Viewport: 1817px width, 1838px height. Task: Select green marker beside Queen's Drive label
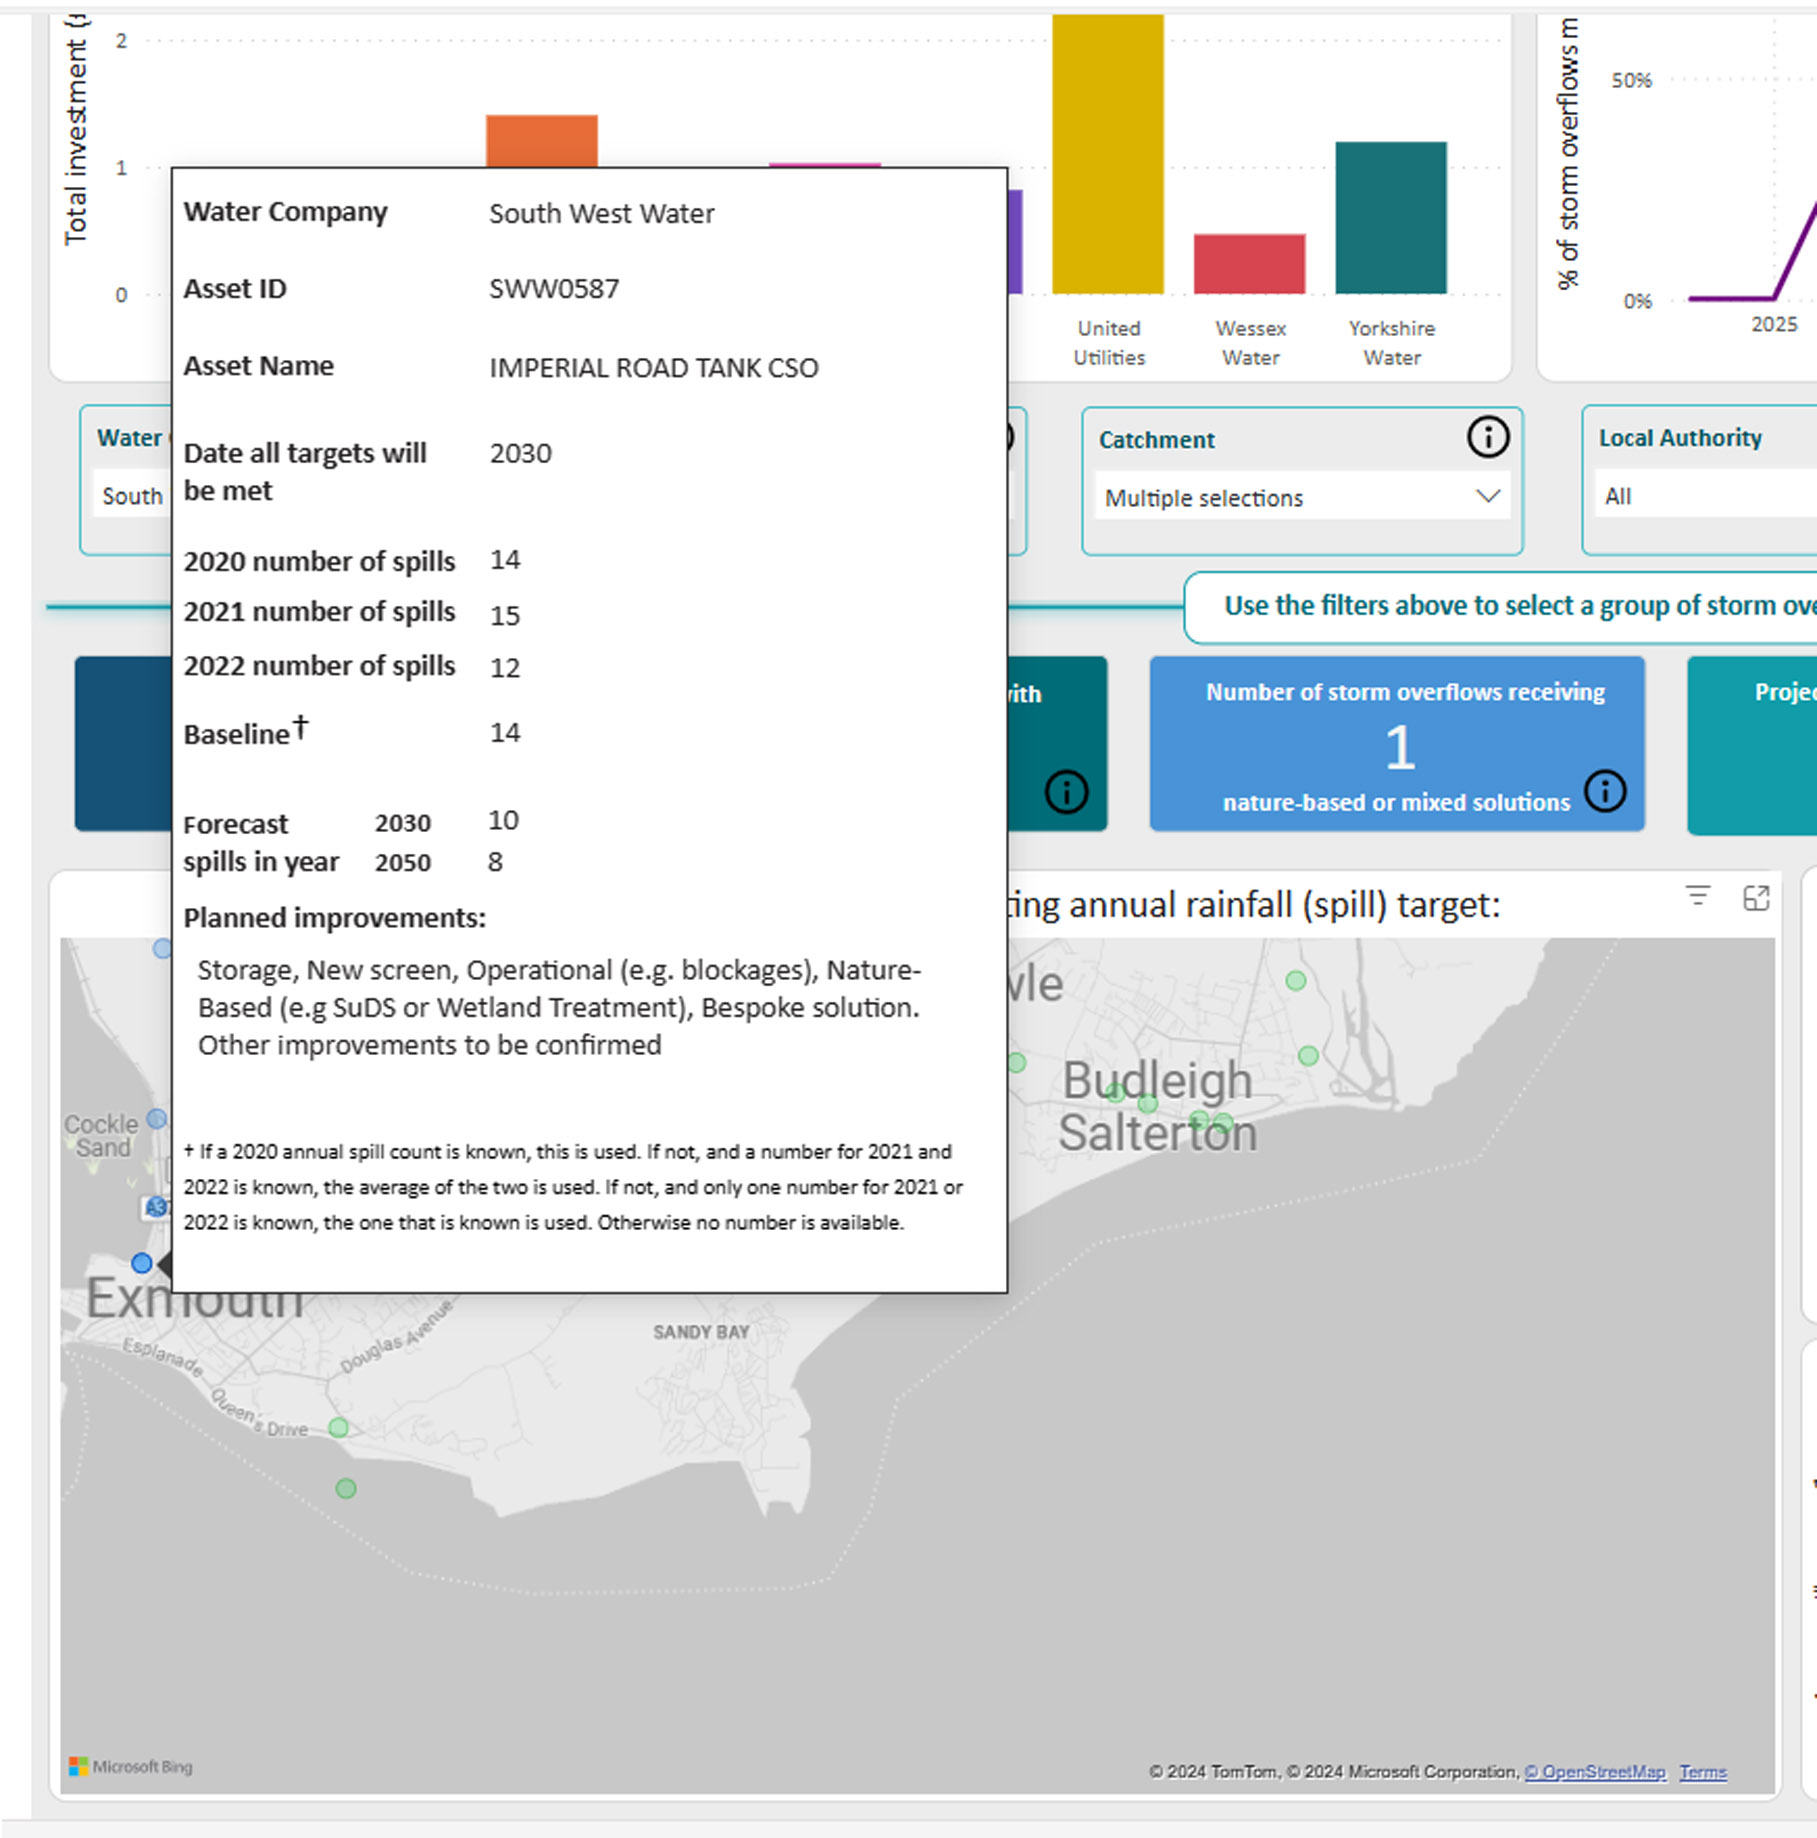coord(339,1427)
